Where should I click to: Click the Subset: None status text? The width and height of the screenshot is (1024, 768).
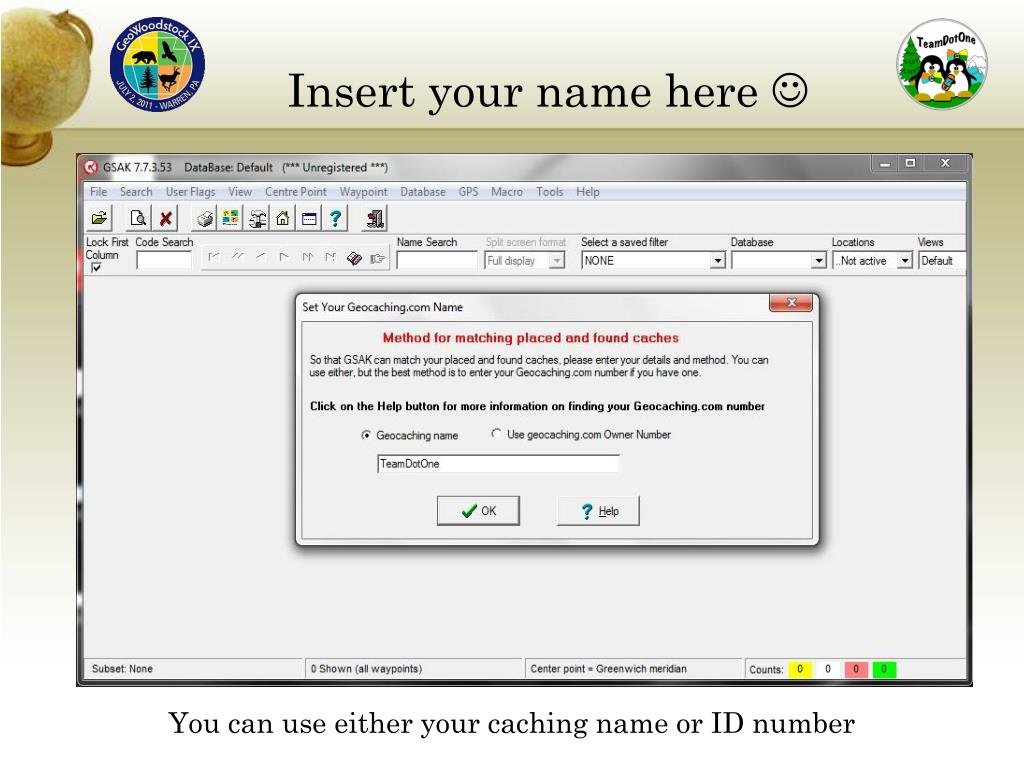pos(122,669)
